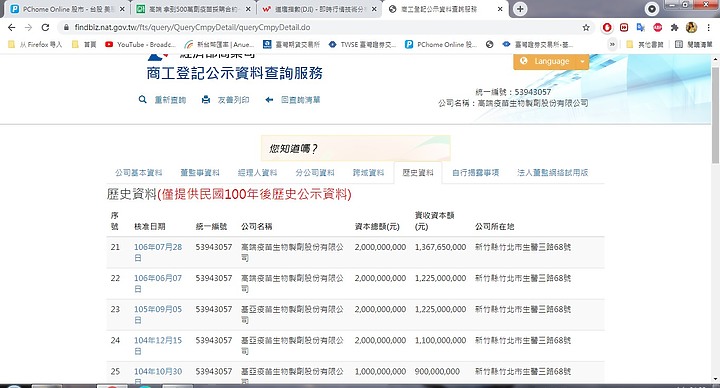Open the 从 Firefox 导入 bookmark folder
Viewport: 720px width, 388px height.
35,45
